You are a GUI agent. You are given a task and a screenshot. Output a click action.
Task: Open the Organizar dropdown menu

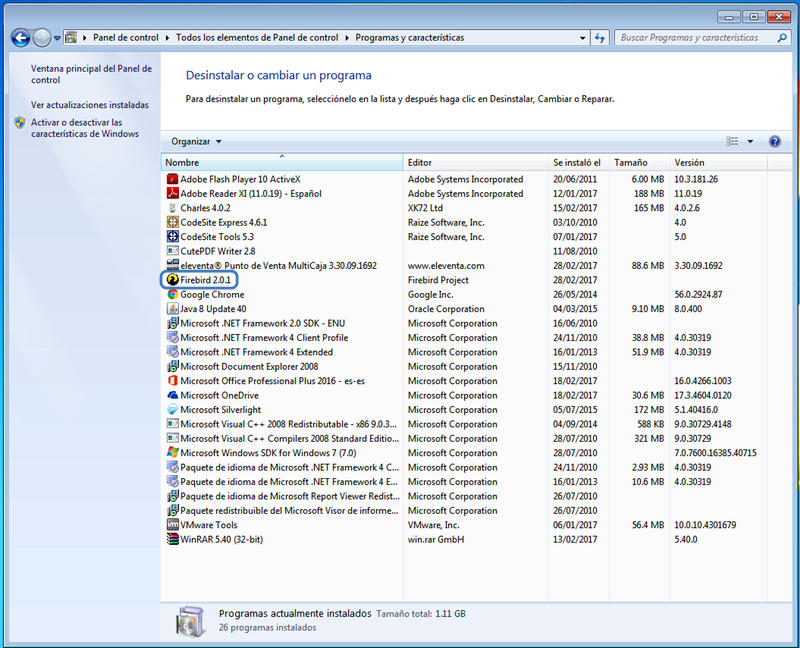coord(196,141)
